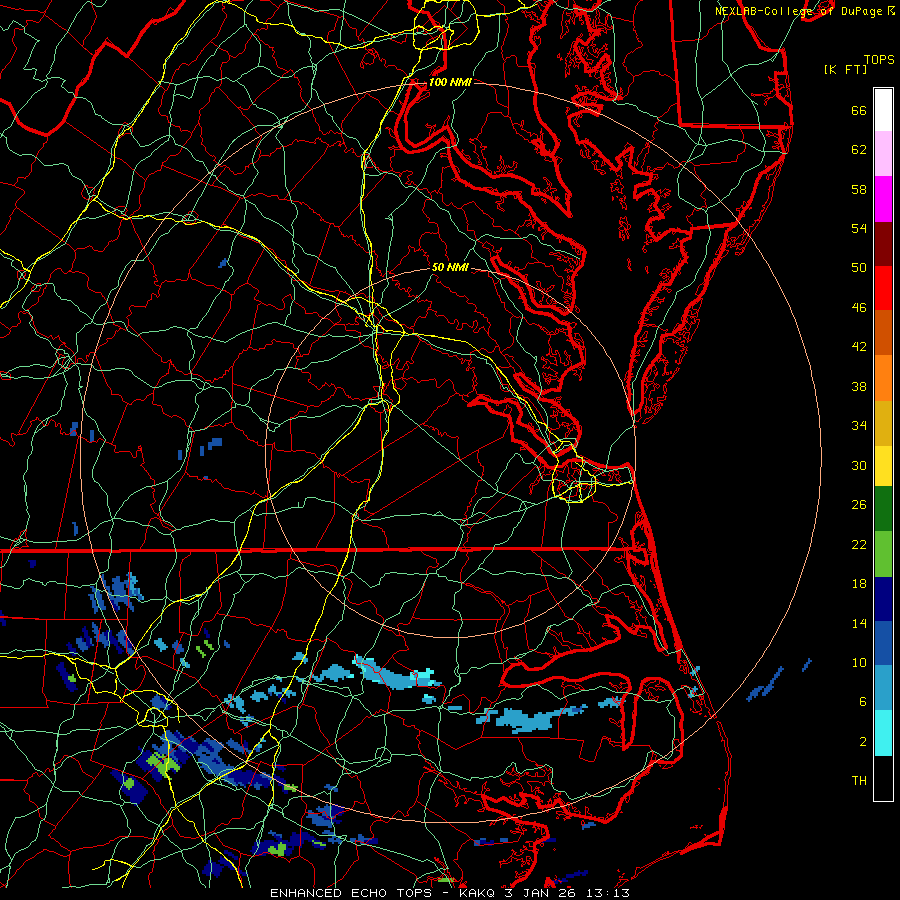Click the bright red legend swatch
This screenshot has height=900, width=900.
pos(883,288)
